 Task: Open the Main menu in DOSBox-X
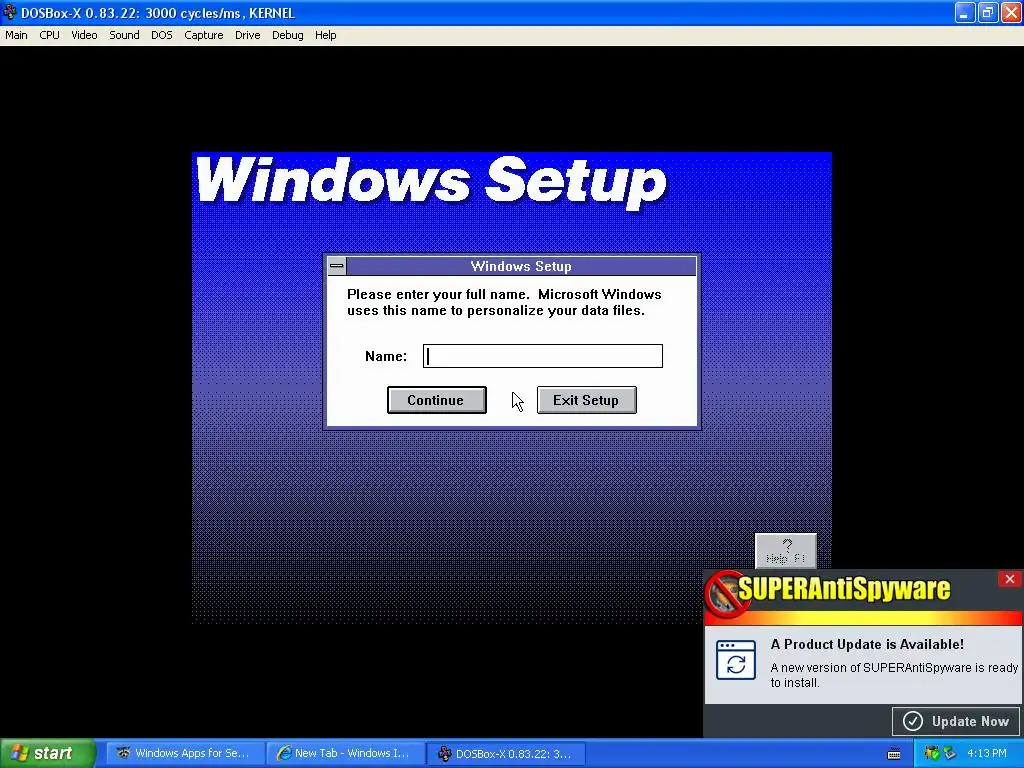(x=16, y=35)
